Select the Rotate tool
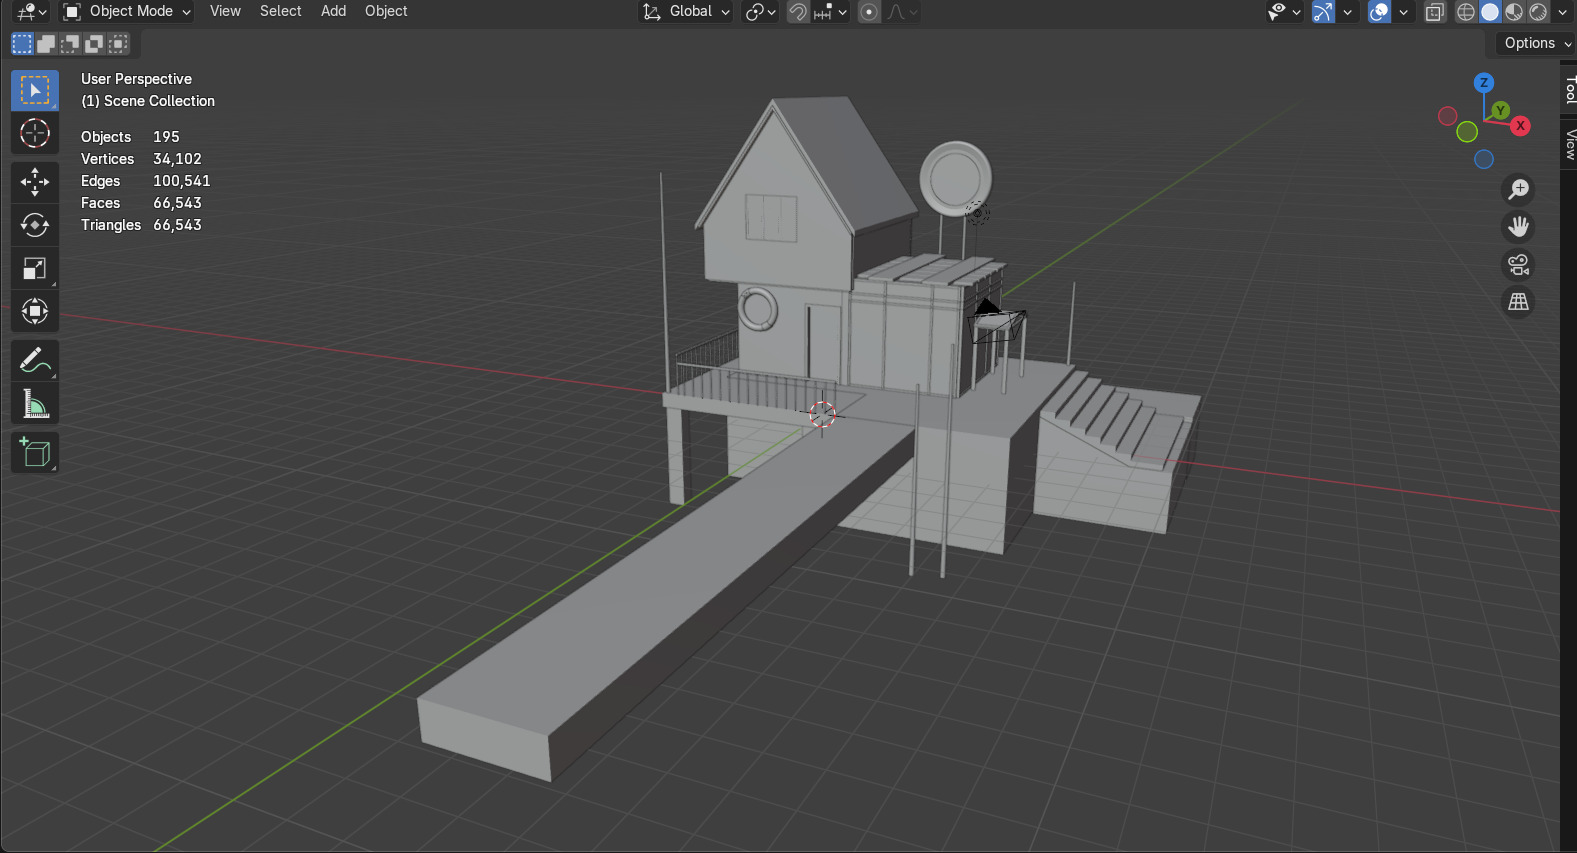This screenshot has height=853, width=1577. [x=35, y=225]
